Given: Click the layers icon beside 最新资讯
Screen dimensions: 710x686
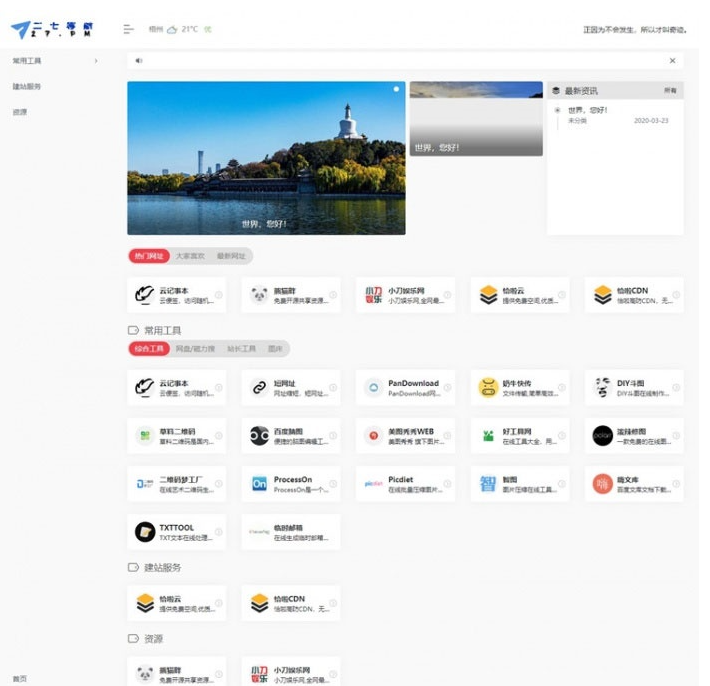Looking at the screenshot, I should (556, 91).
